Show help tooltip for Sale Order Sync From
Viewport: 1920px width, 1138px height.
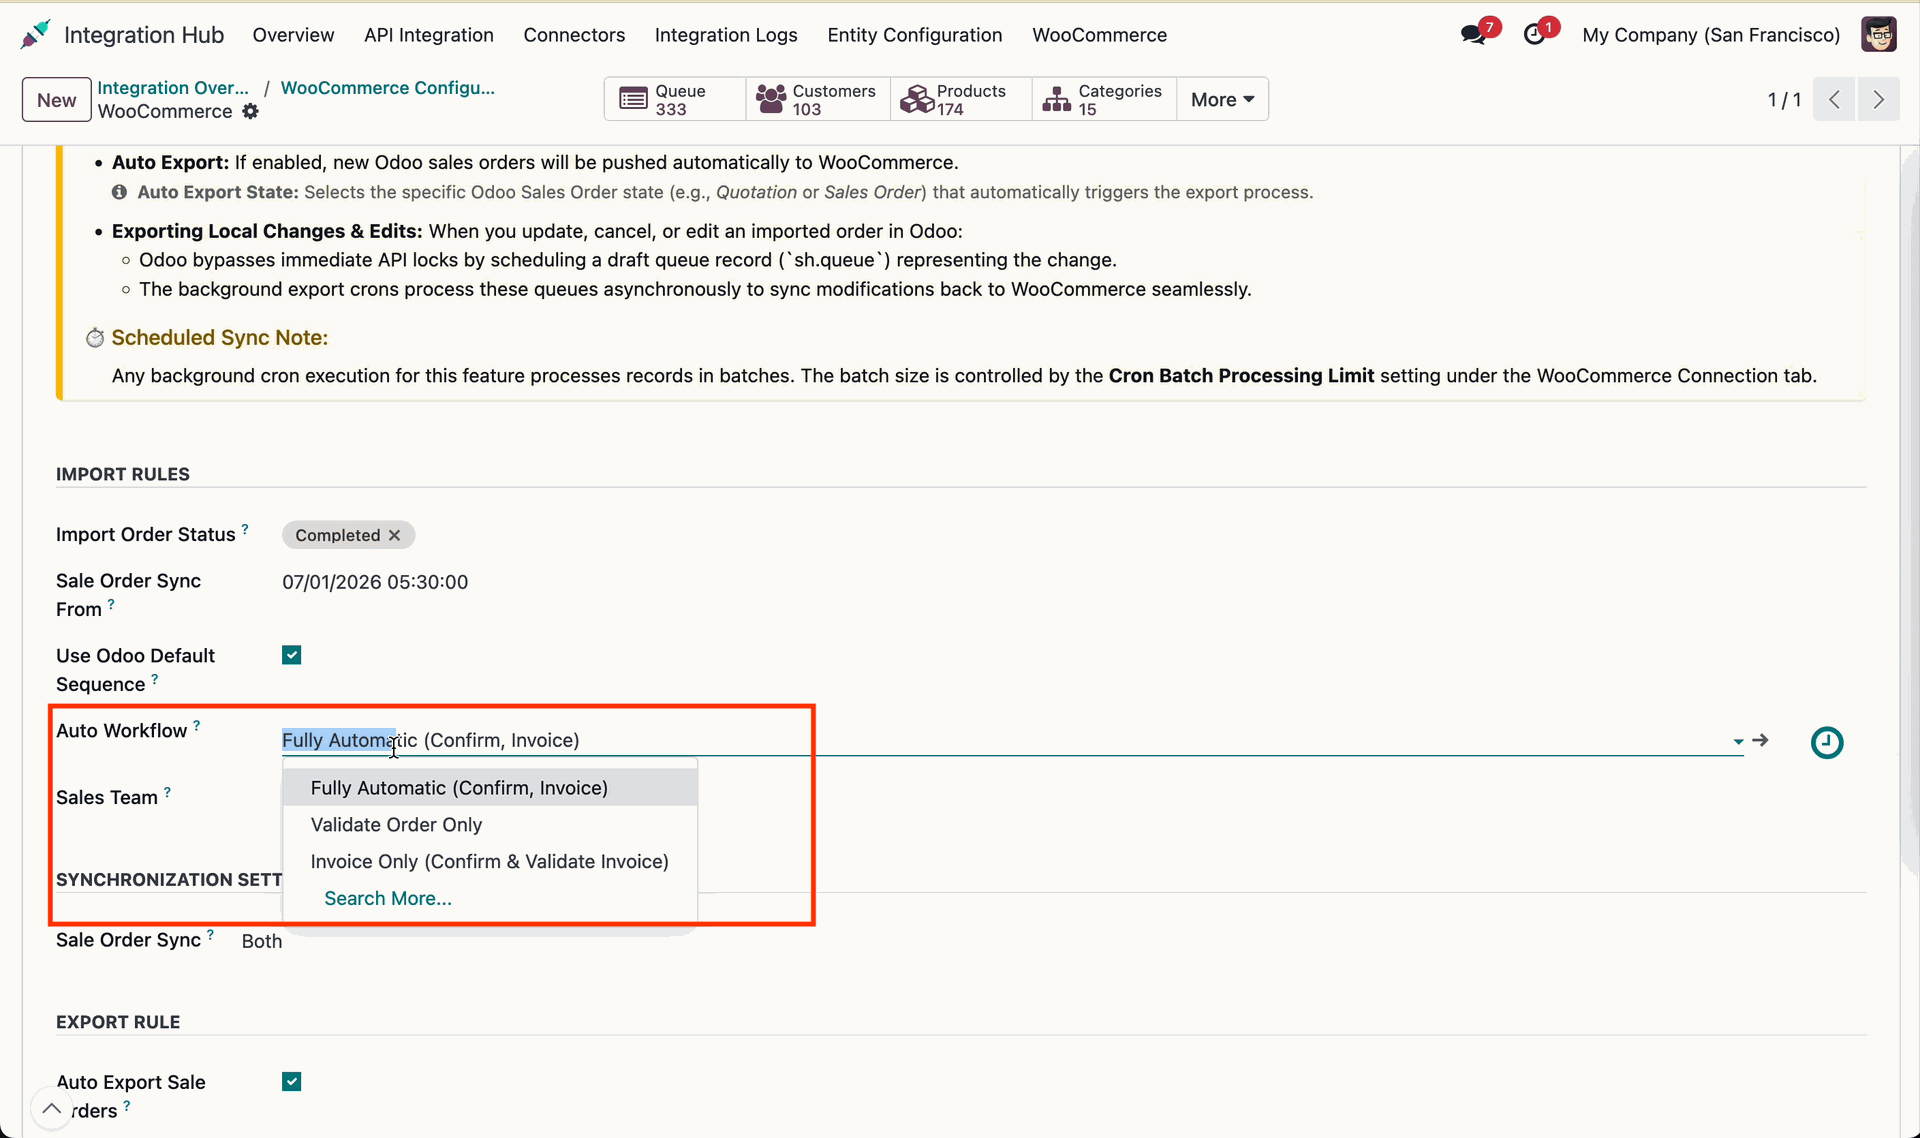click(111, 604)
